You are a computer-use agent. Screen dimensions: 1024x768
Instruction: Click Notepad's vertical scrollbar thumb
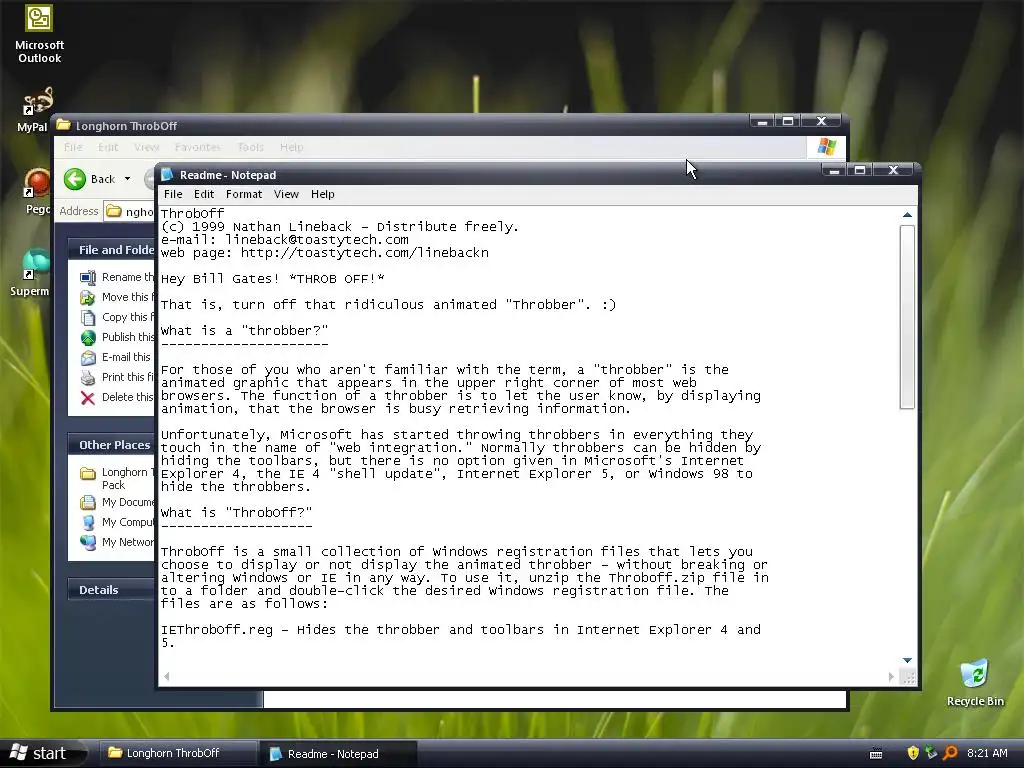(x=907, y=317)
